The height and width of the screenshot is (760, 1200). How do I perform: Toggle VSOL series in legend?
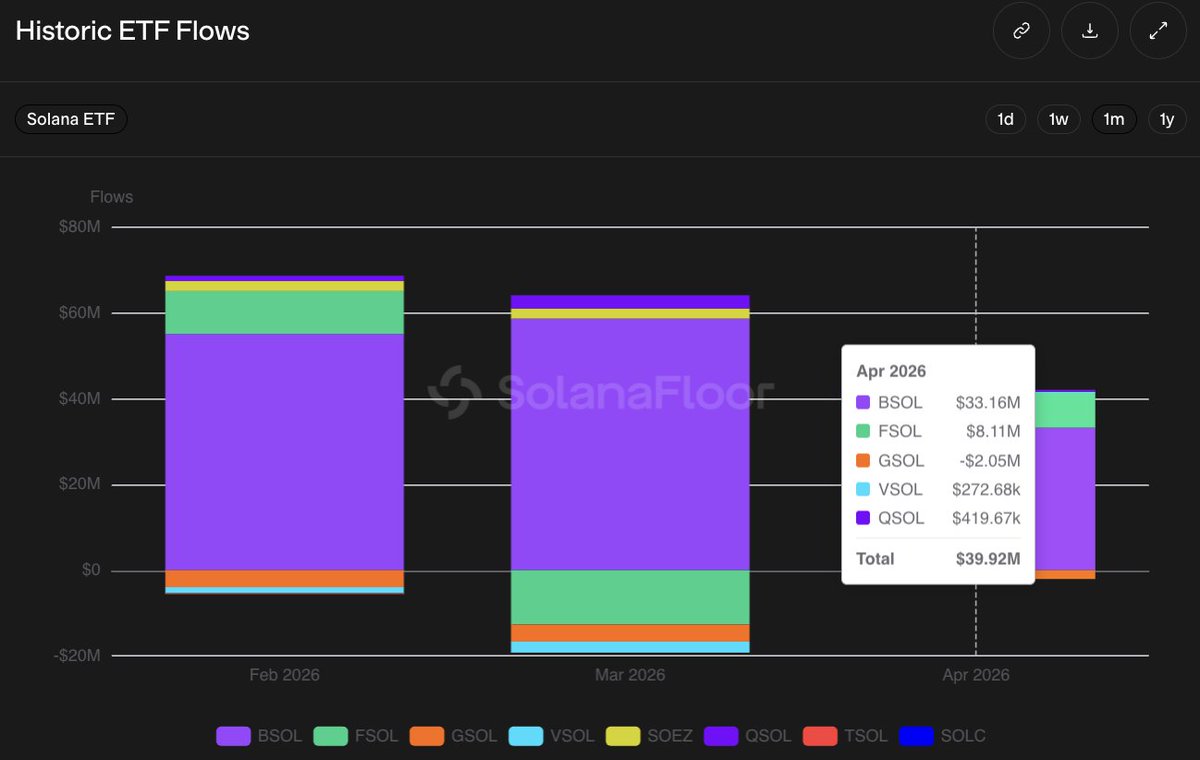552,736
